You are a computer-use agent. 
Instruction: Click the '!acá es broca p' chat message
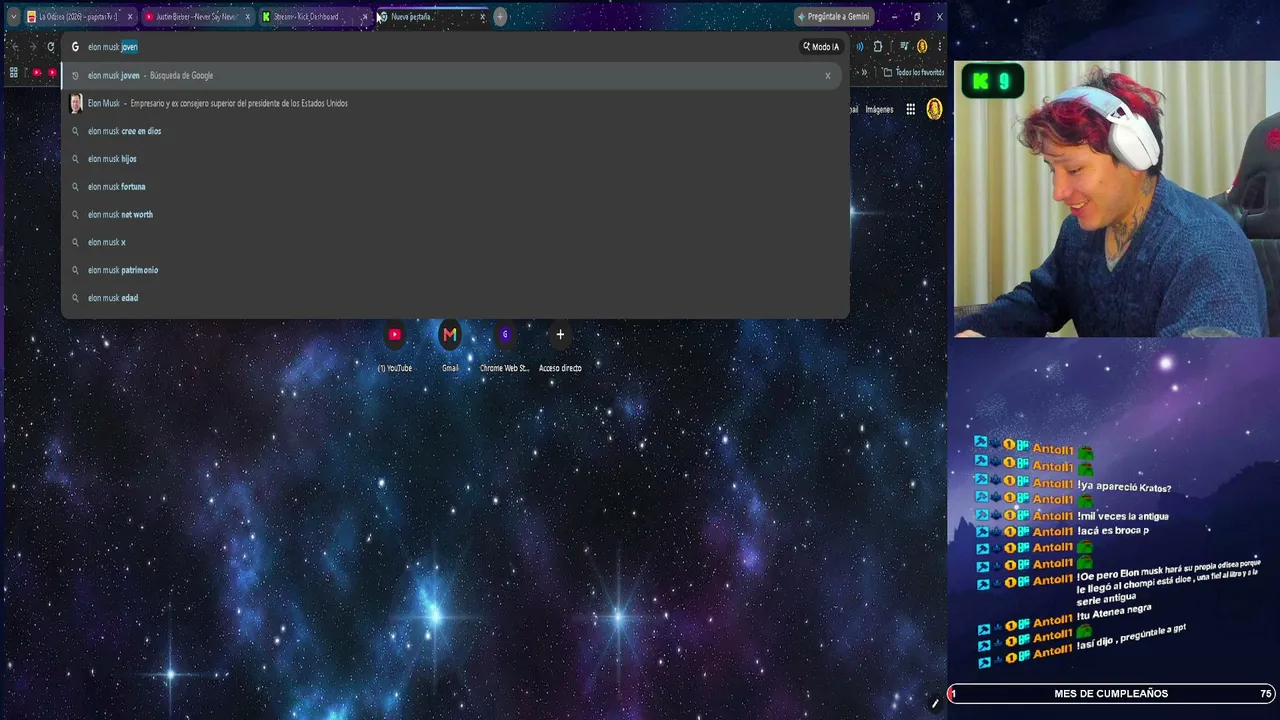(x=1113, y=531)
